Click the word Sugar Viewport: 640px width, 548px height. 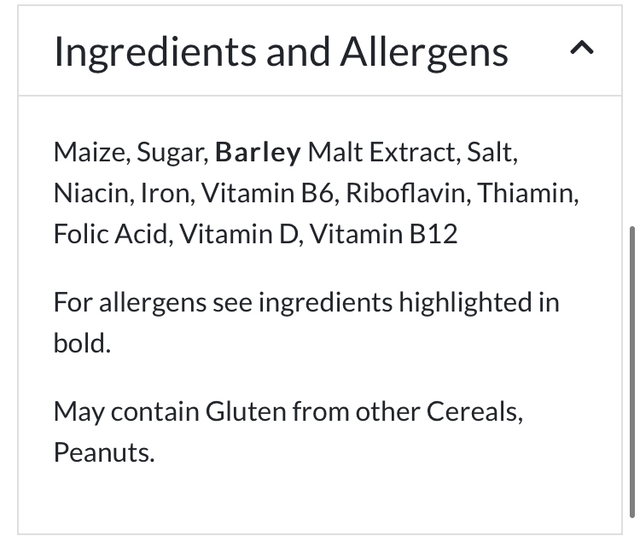pos(172,153)
